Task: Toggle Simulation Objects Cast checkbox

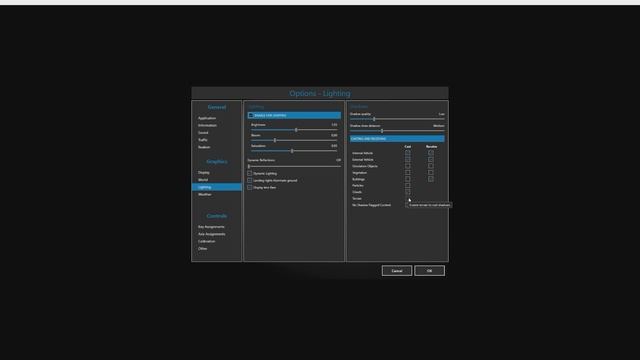Action: point(407,166)
